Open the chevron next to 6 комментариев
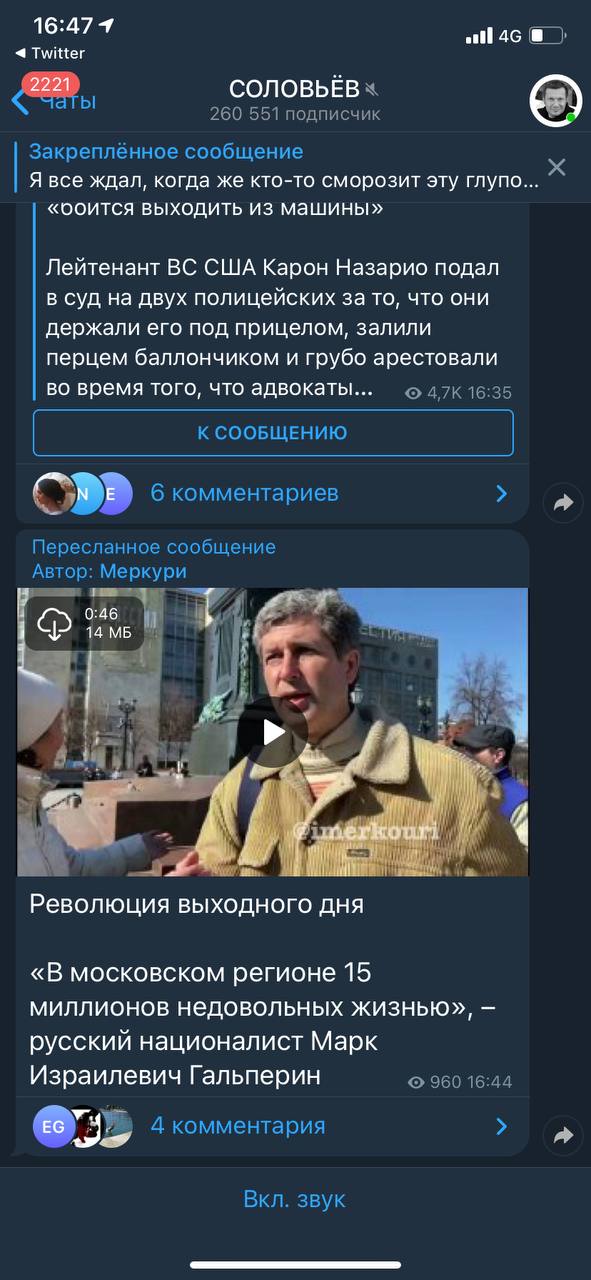The image size is (591, 1280). (x=502, y=493)
